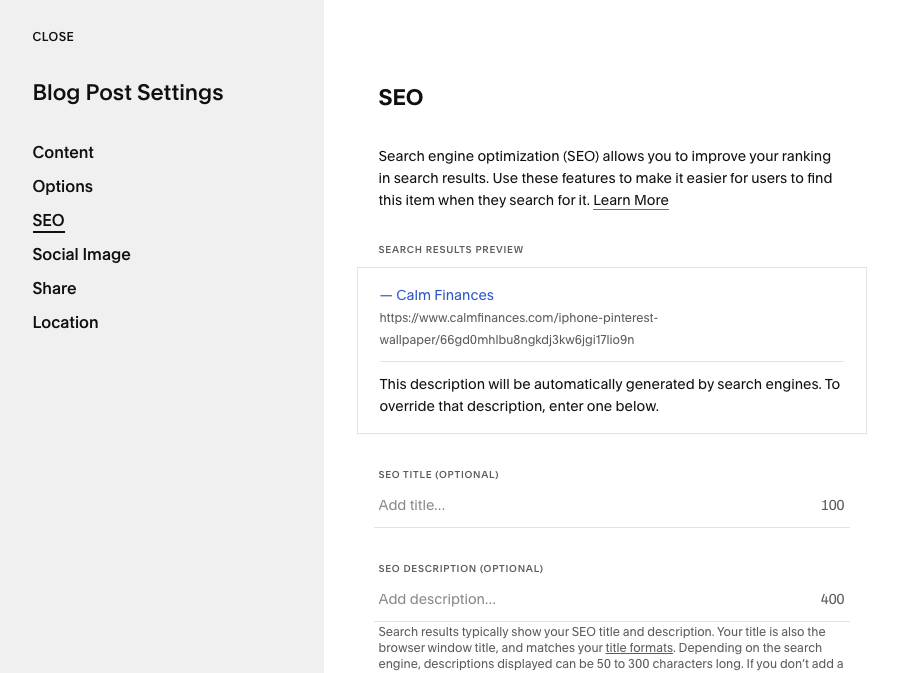899x673 pixels.
Task: Click the Calm Finances preview title
Action: coord(437,295)
